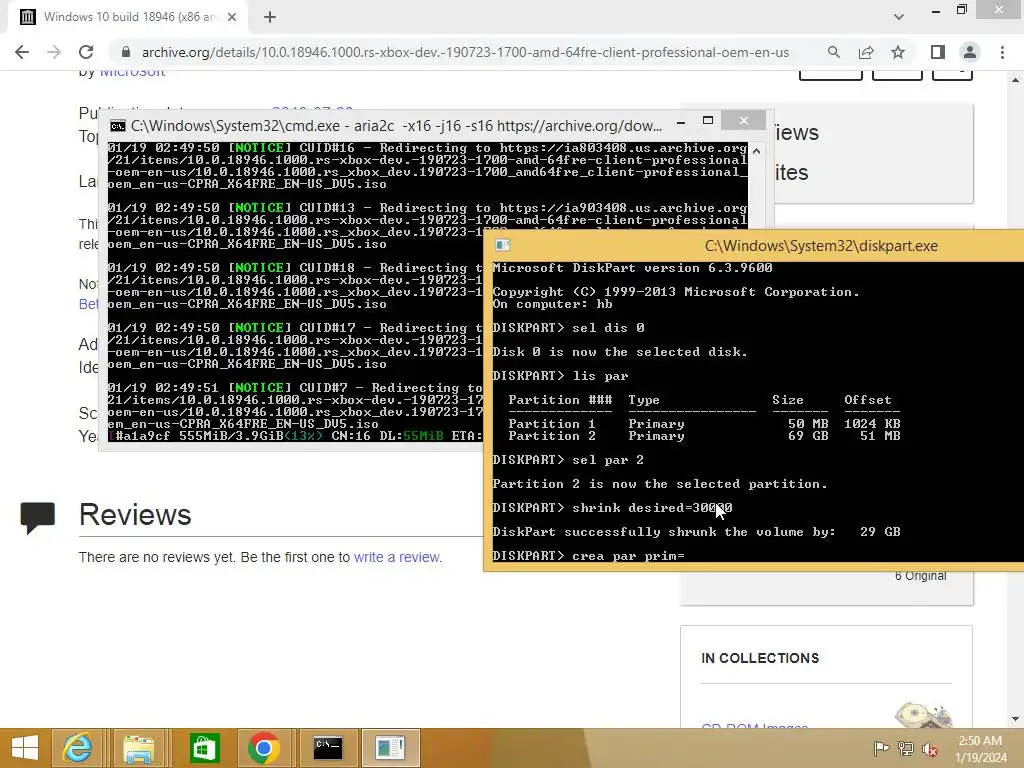
Task: Click the Action Center flag tray icon
Action: pos(881,748)
